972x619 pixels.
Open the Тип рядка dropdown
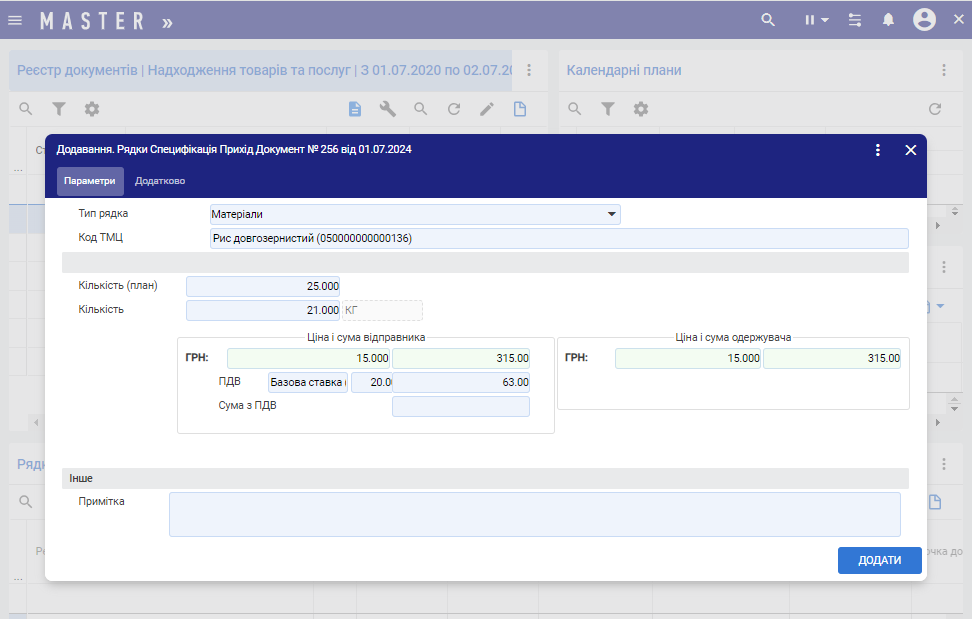[612, 214]
